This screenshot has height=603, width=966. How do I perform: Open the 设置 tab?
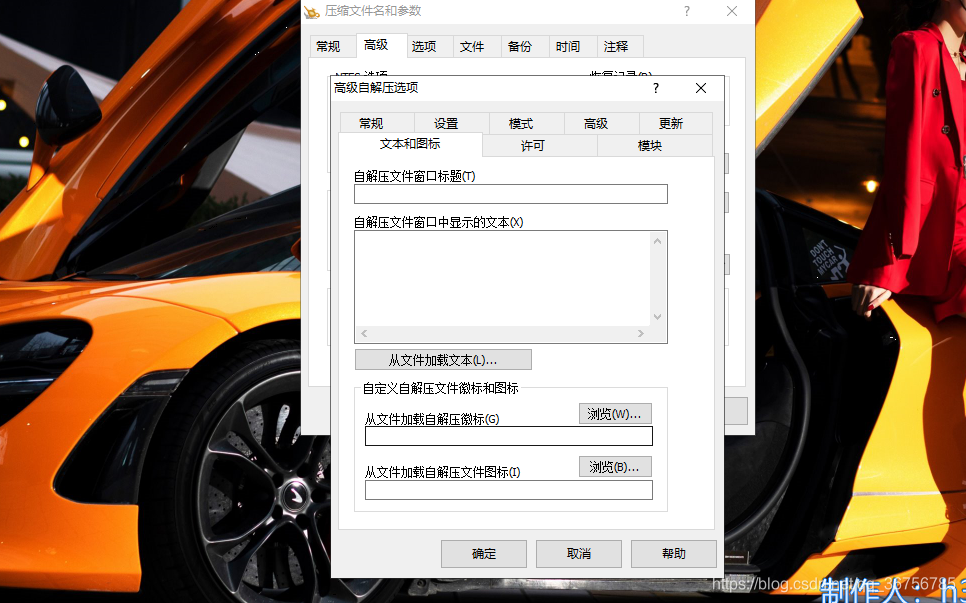452,123
